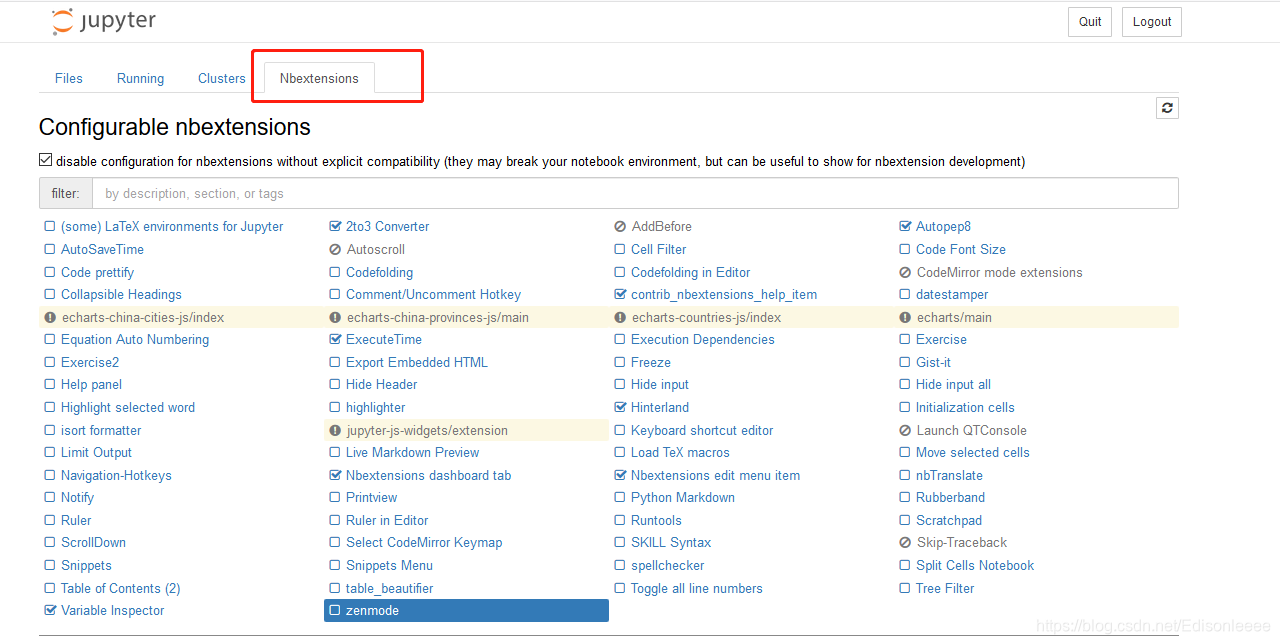Open the Tree Filter extension entry
This screenshot has width=1280, height=644.
click(x=945, y=589)
